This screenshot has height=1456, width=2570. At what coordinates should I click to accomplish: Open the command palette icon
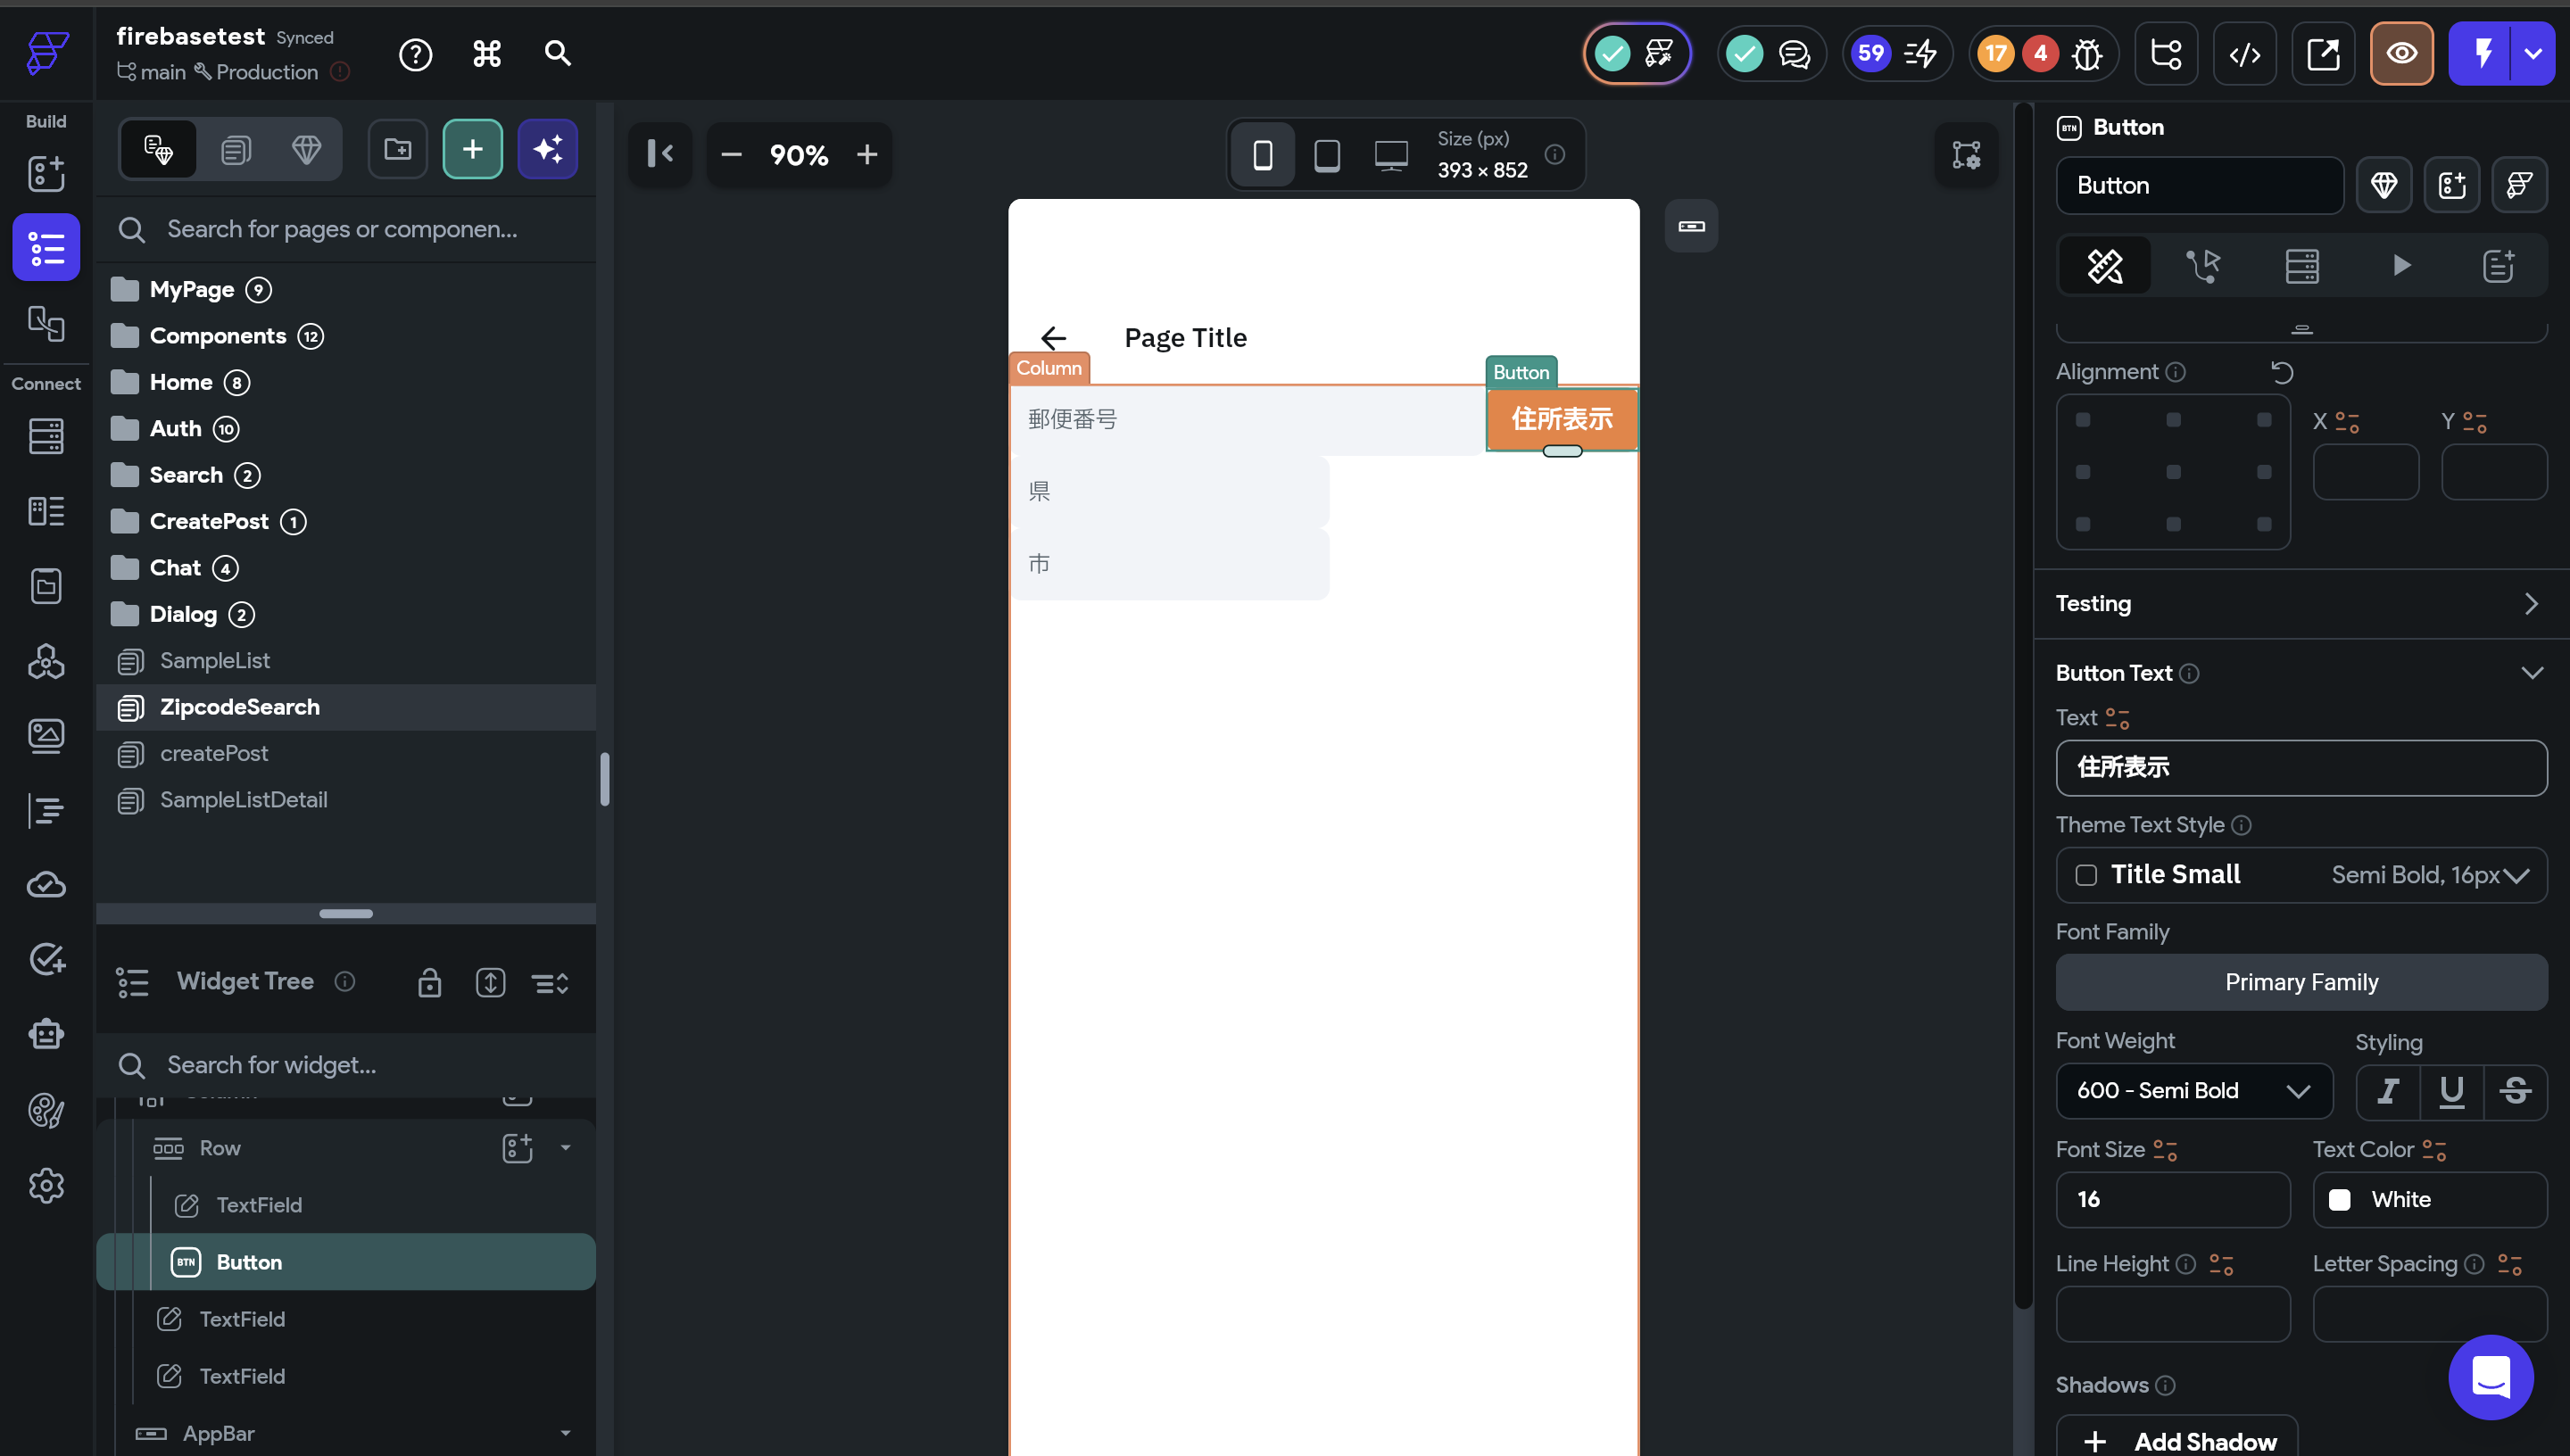[487, 53]
